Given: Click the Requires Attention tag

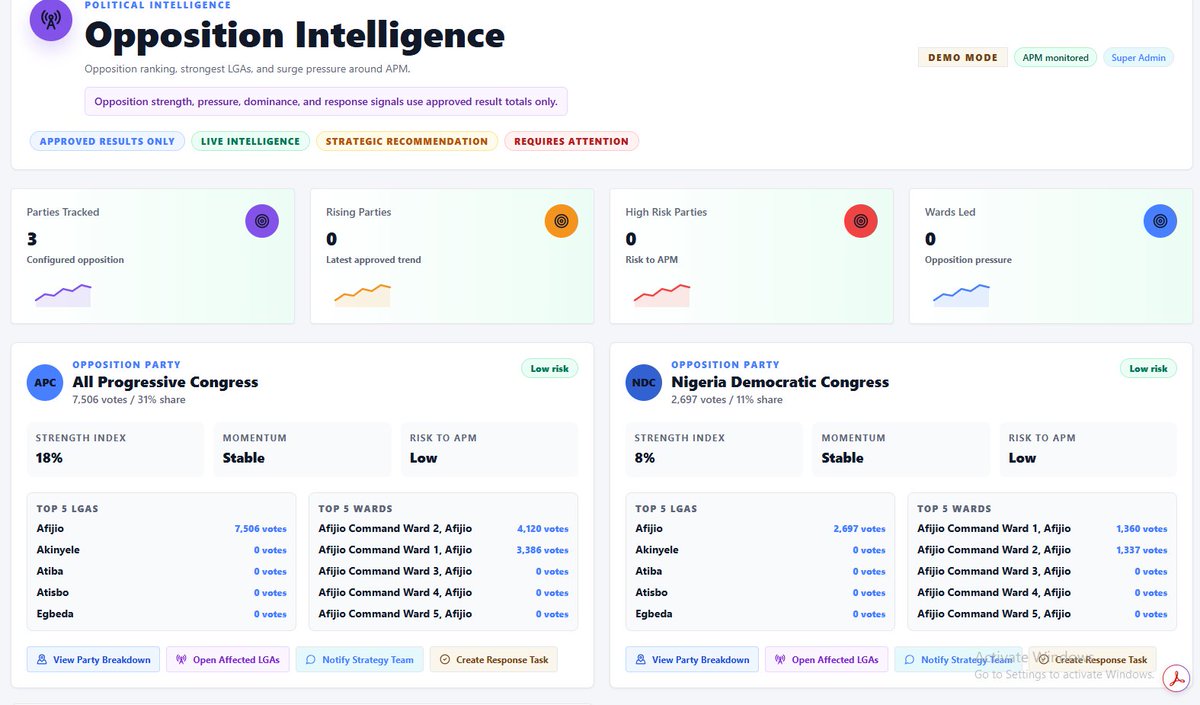Looking at the screenshot, I should [x=571, y=141].
